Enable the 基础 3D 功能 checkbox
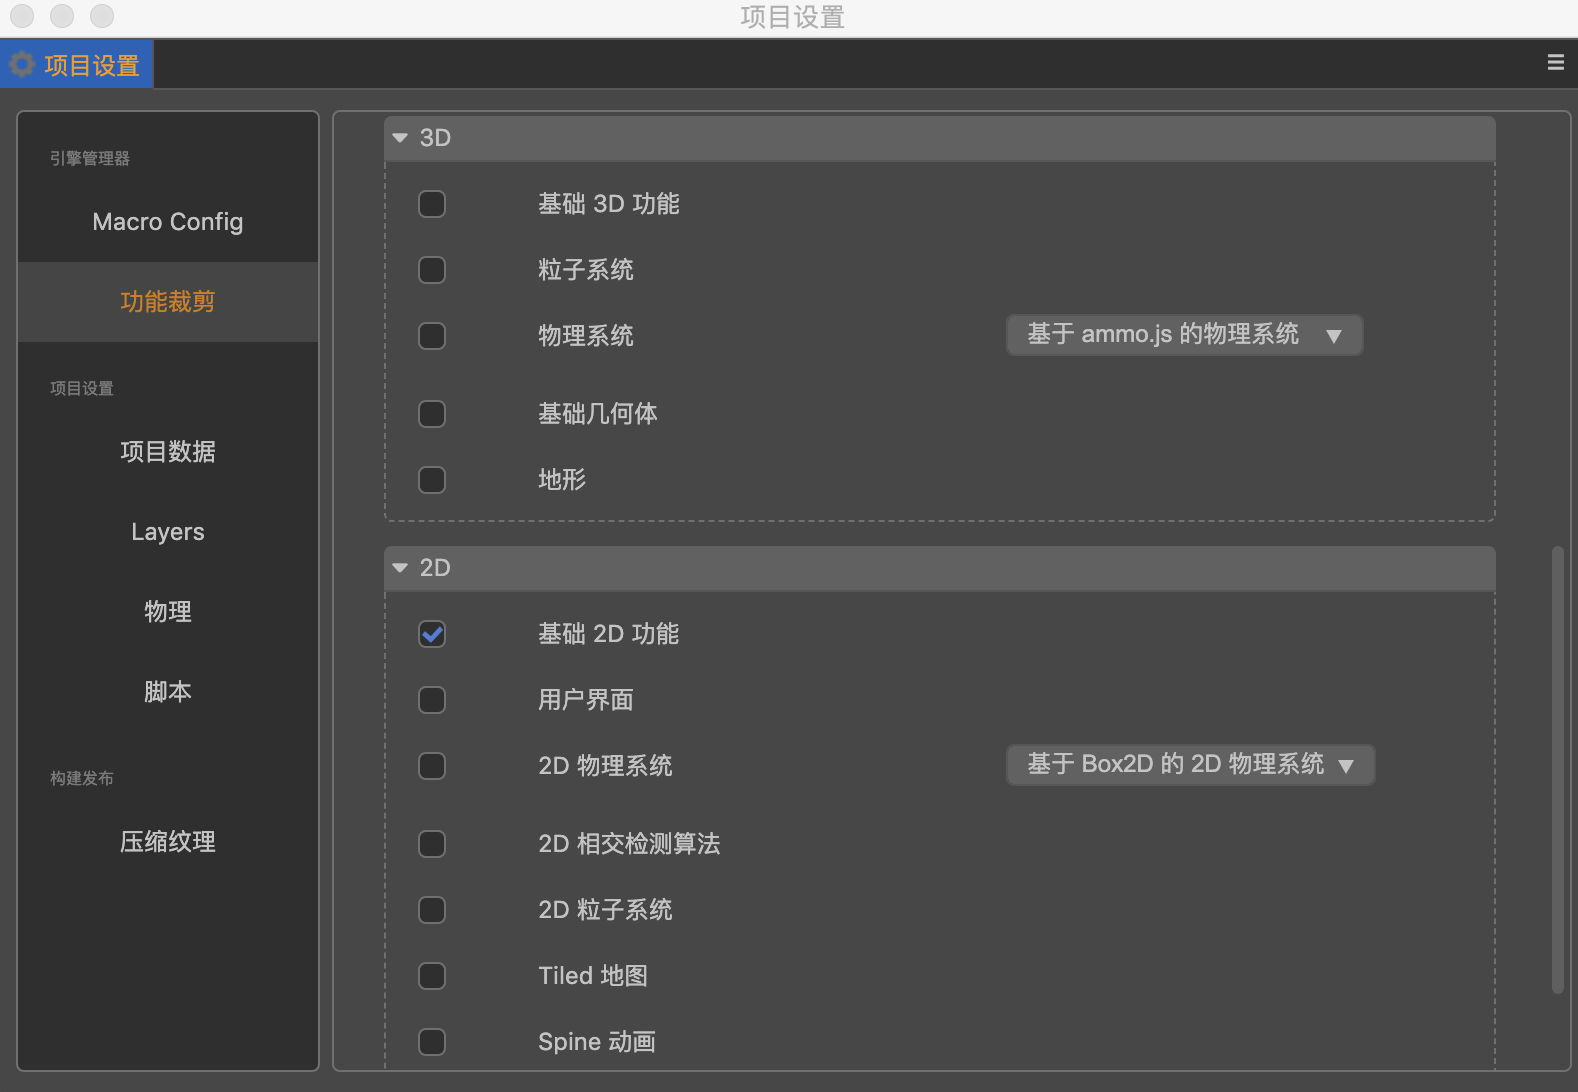 click(x=432, y=204)
